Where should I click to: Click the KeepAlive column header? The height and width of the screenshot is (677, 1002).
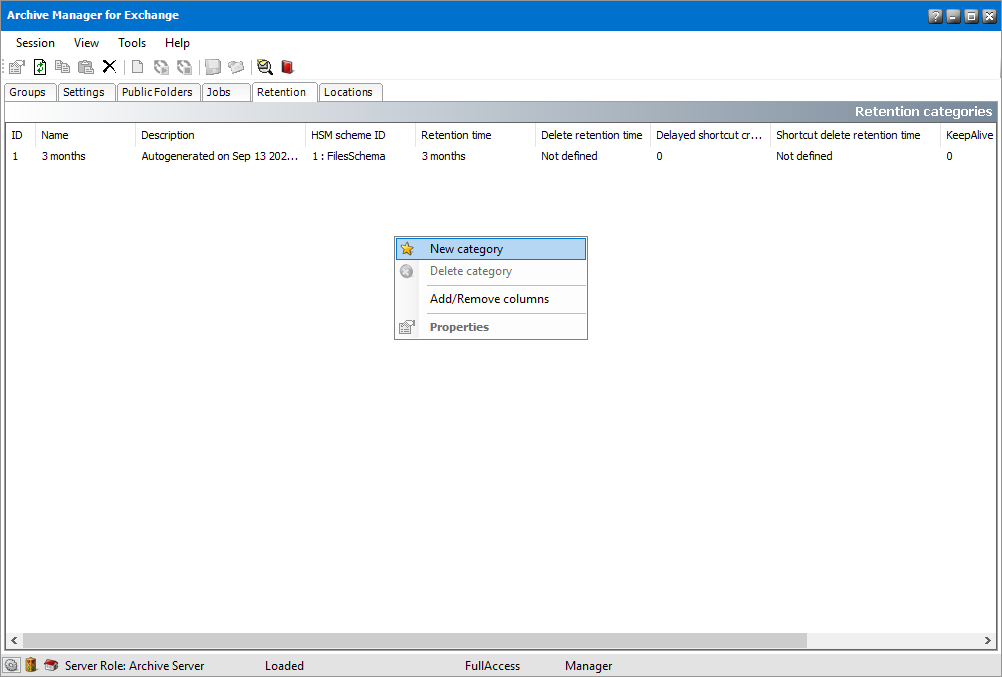968,135
